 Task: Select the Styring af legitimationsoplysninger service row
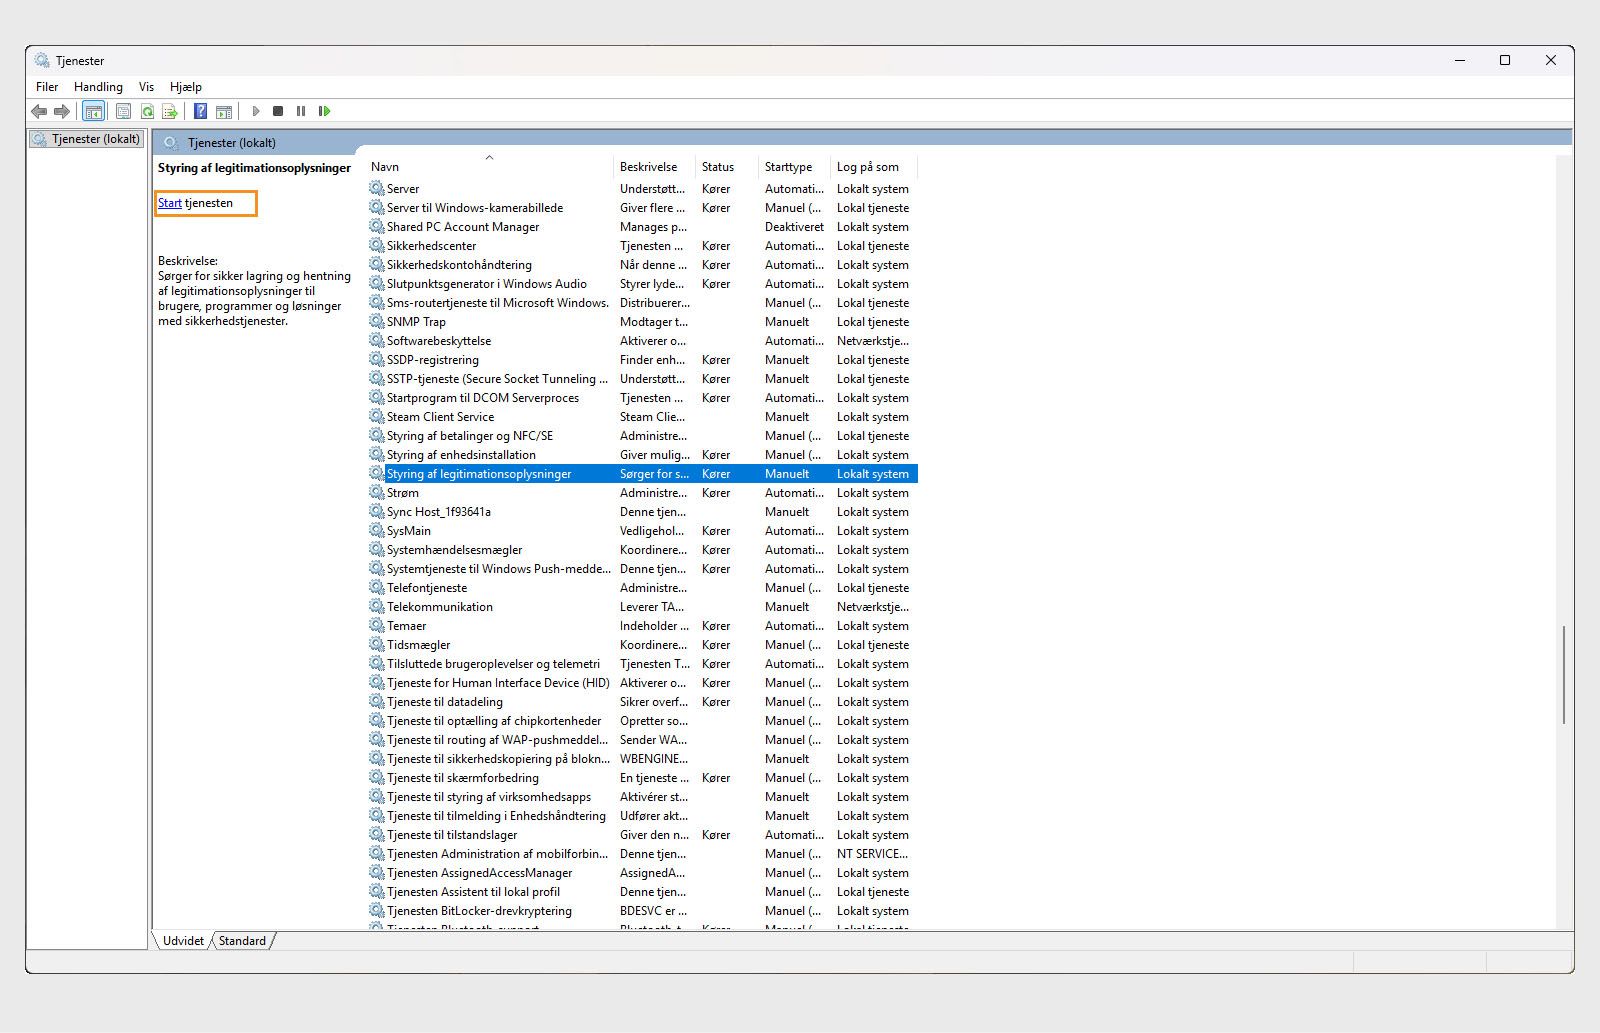point(643,473)
